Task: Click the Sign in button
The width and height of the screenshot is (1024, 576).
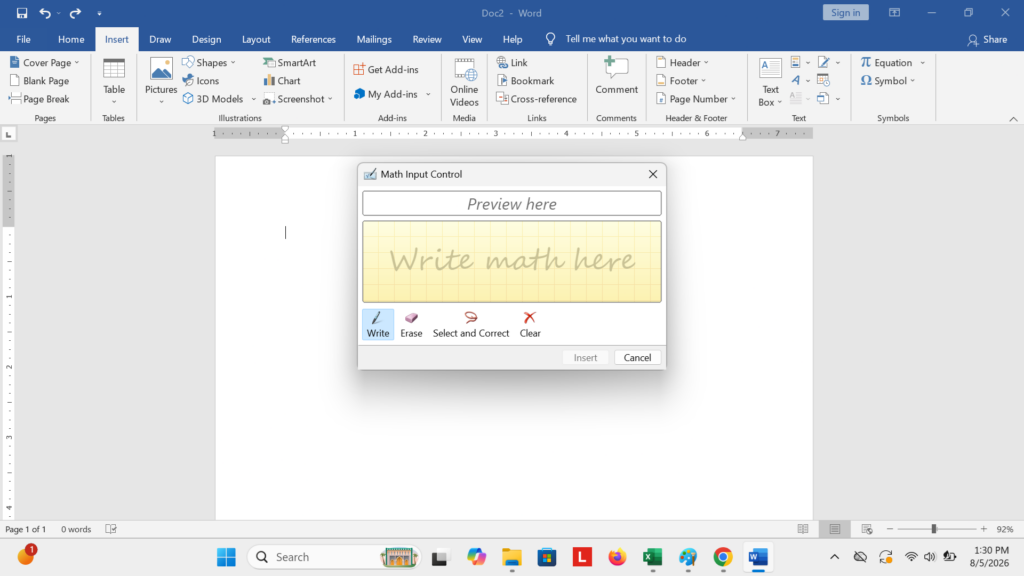Action: (845, 12)
